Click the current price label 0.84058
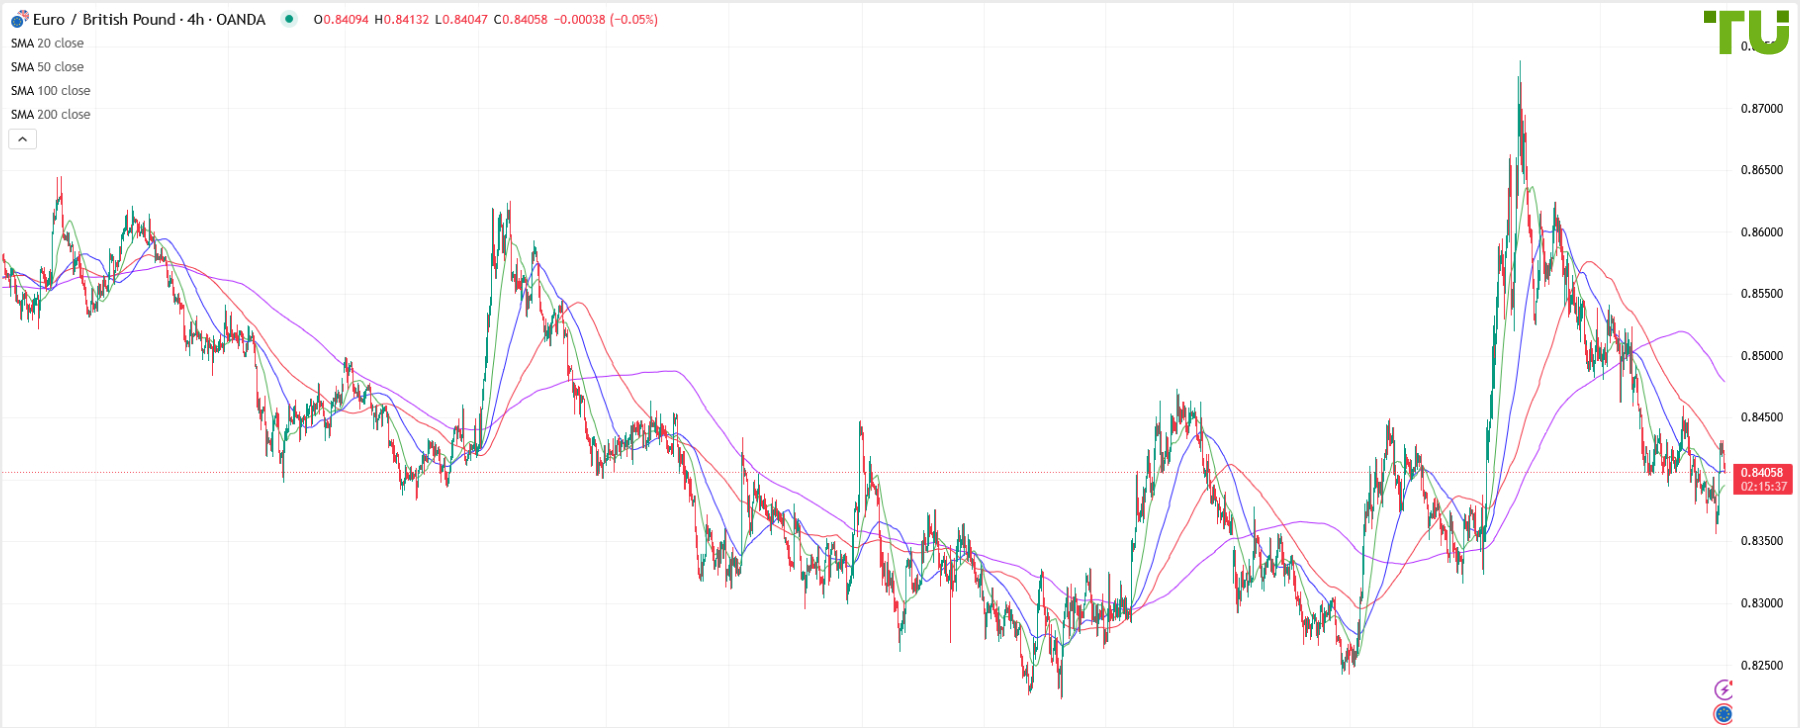 coord(1762,473)
